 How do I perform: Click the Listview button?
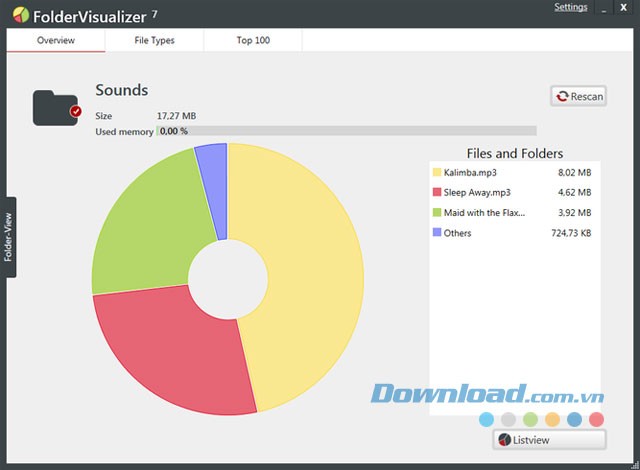click(x=549, y=439)
